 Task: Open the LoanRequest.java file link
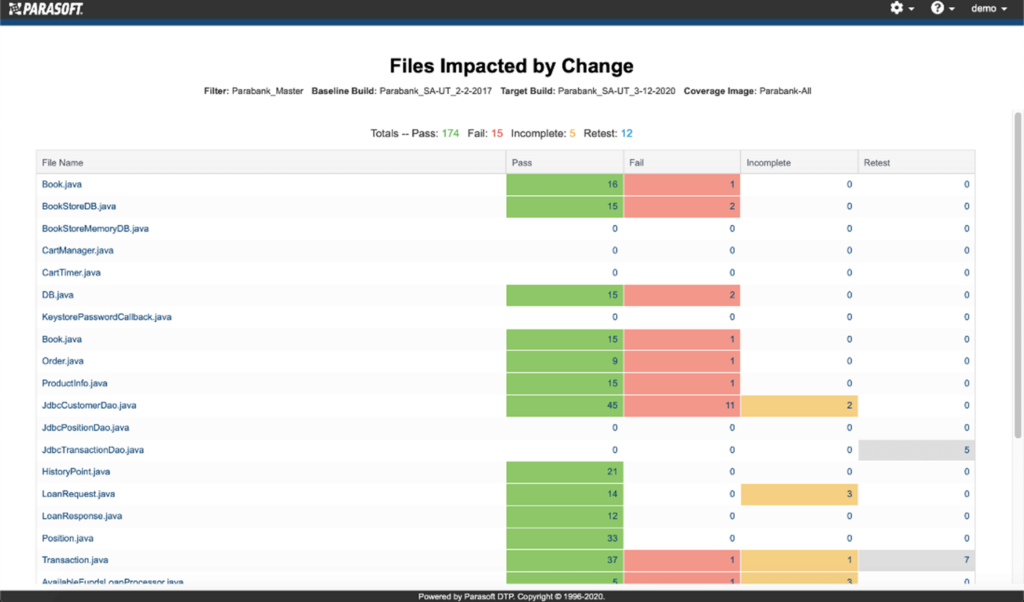(78, 494)
